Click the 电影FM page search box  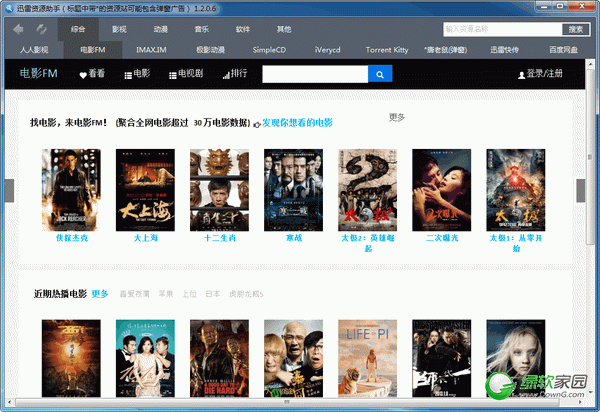pos(315,74)
